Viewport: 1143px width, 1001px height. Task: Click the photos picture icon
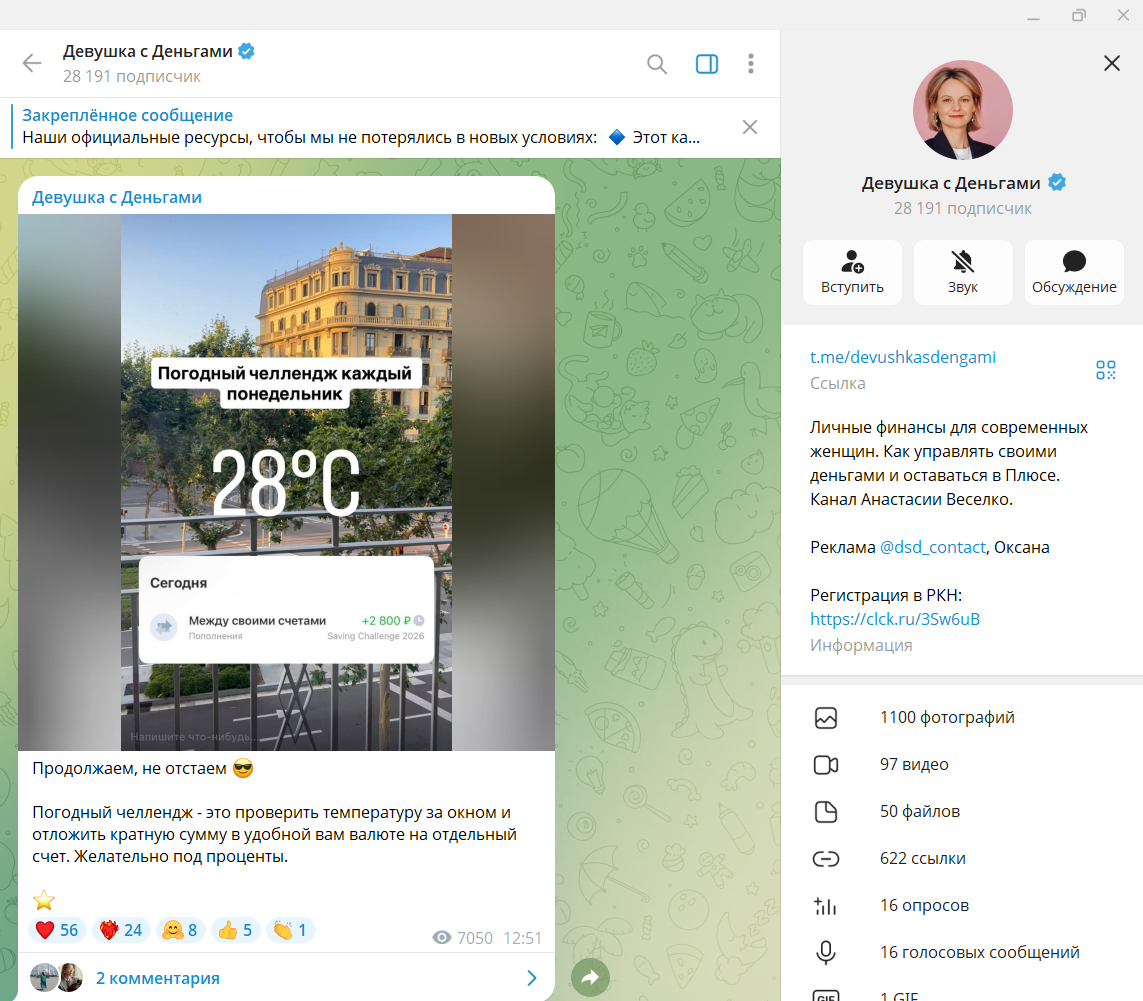click(825, 718)
